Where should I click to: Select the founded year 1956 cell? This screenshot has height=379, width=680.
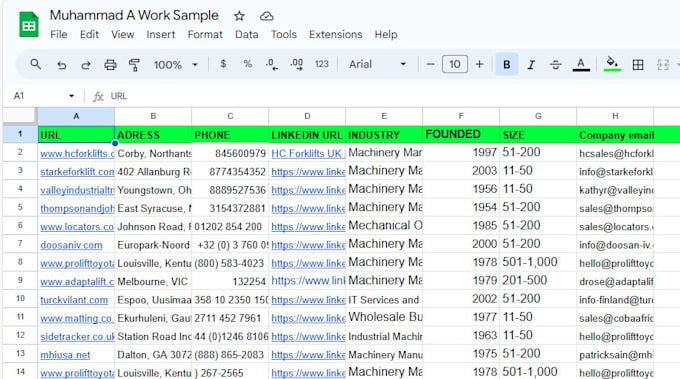[x=461, y=190]
